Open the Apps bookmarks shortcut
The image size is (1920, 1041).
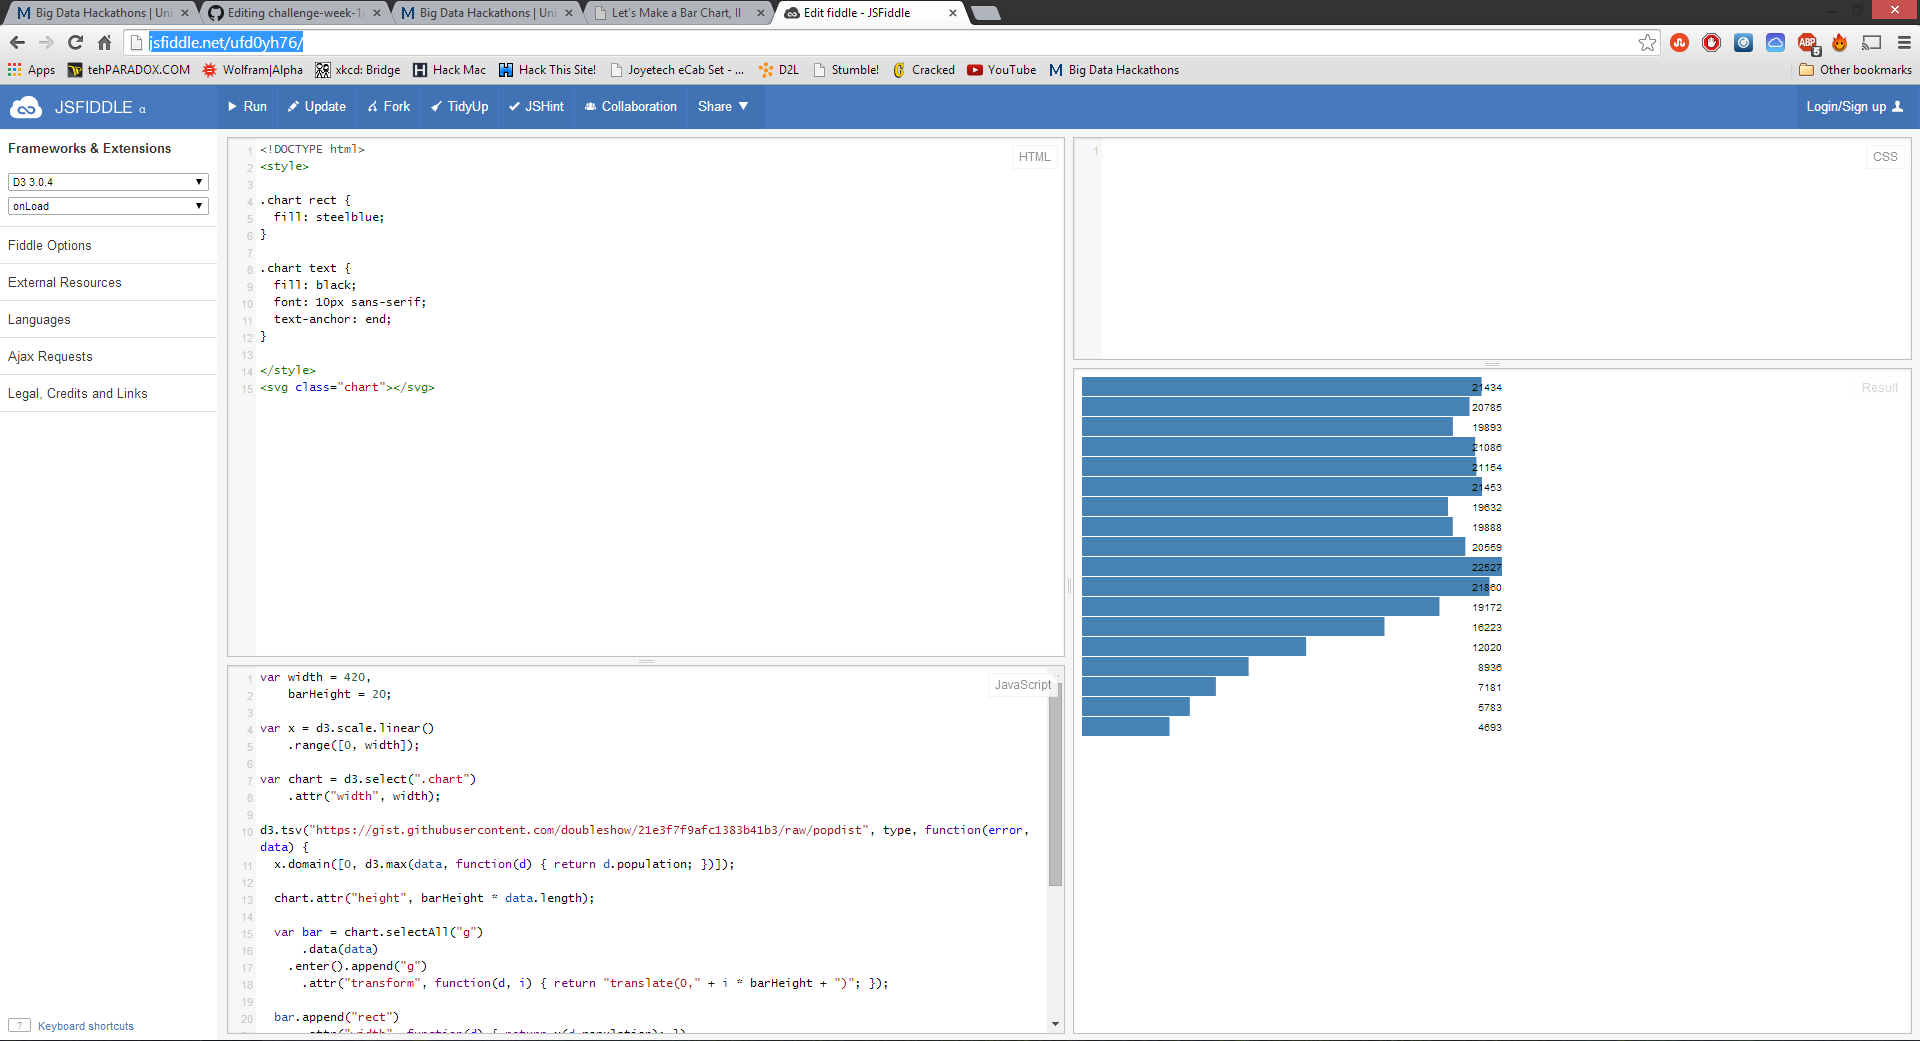pyautogui.click(x=31, y=70)
